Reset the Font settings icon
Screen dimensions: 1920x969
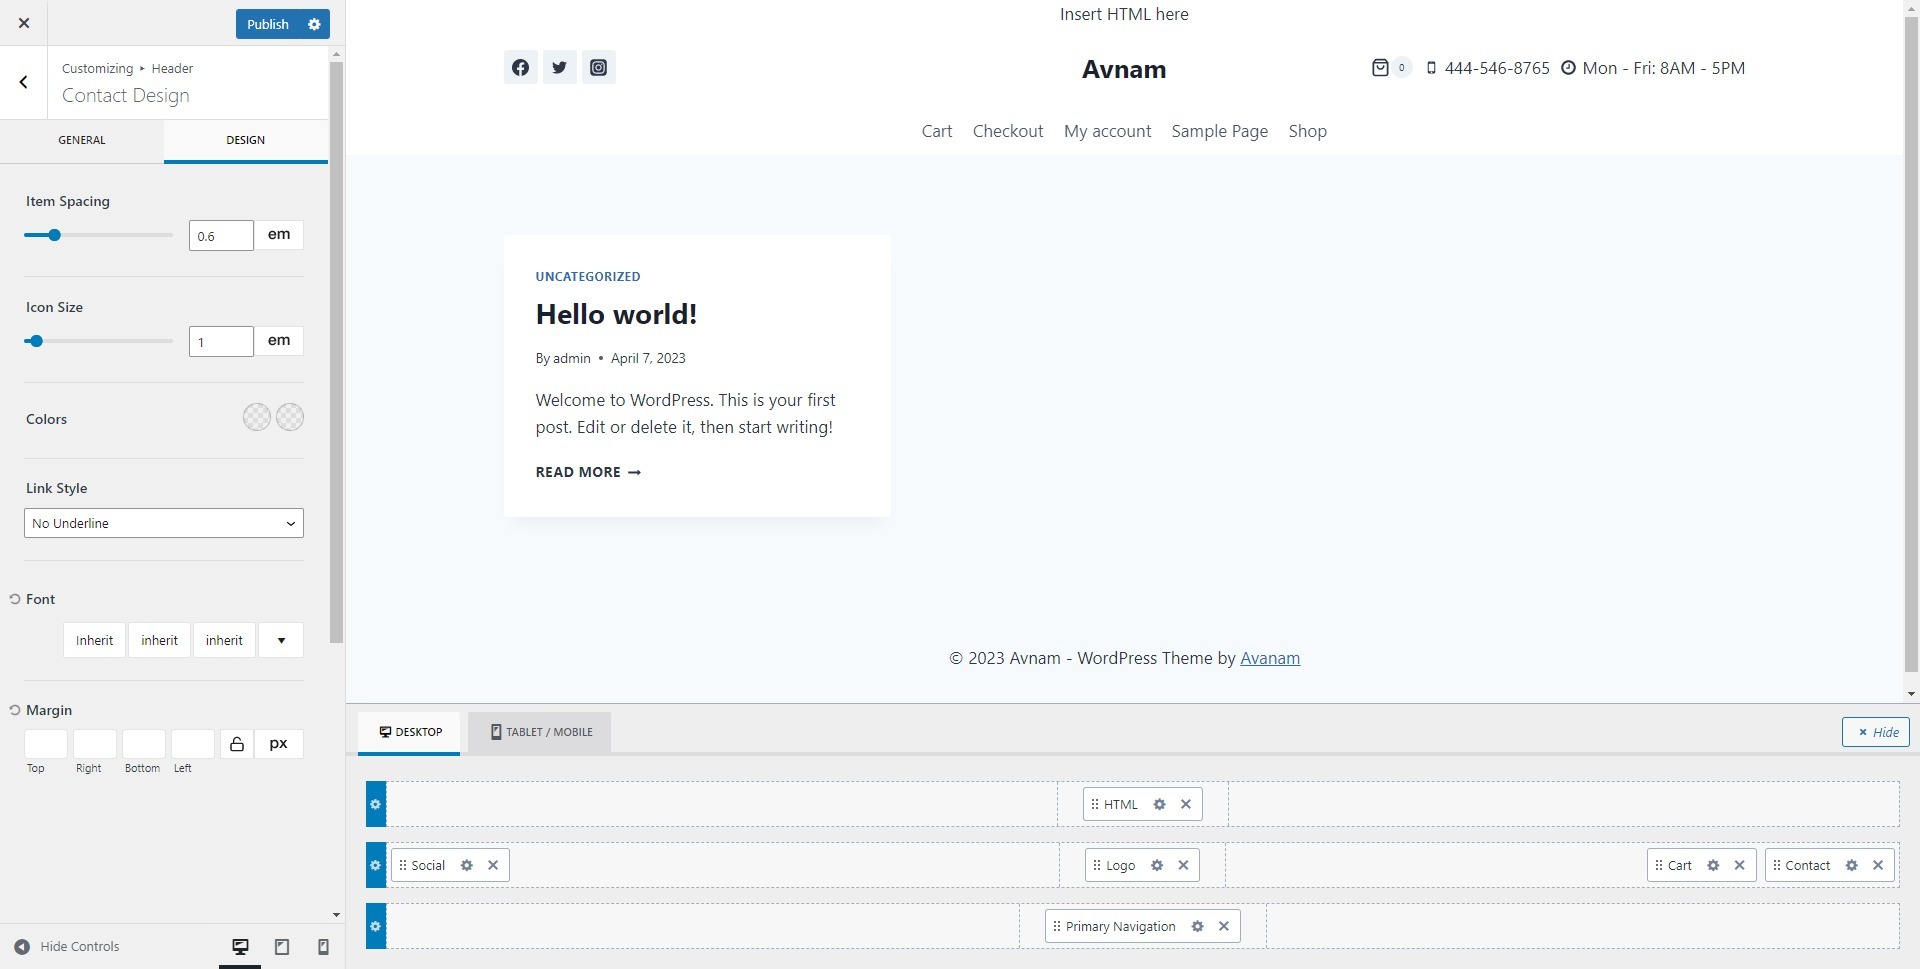pyautogui.click(x=15, y=599)
